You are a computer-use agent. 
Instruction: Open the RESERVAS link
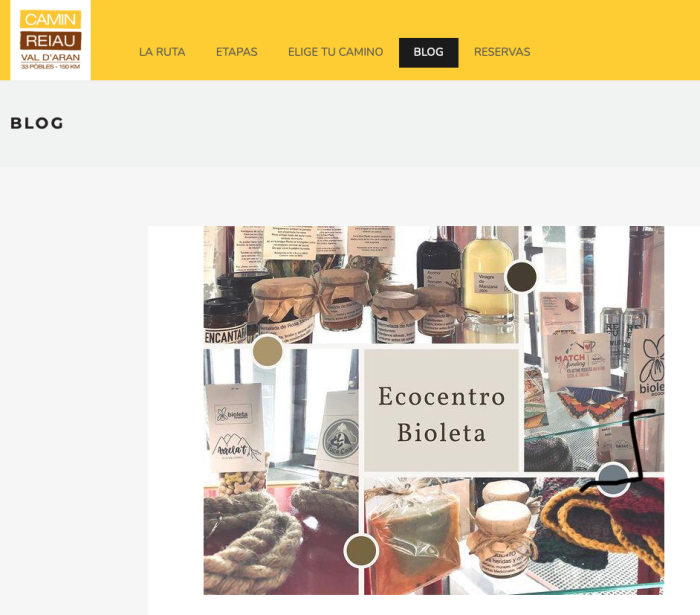click(502, 52)
